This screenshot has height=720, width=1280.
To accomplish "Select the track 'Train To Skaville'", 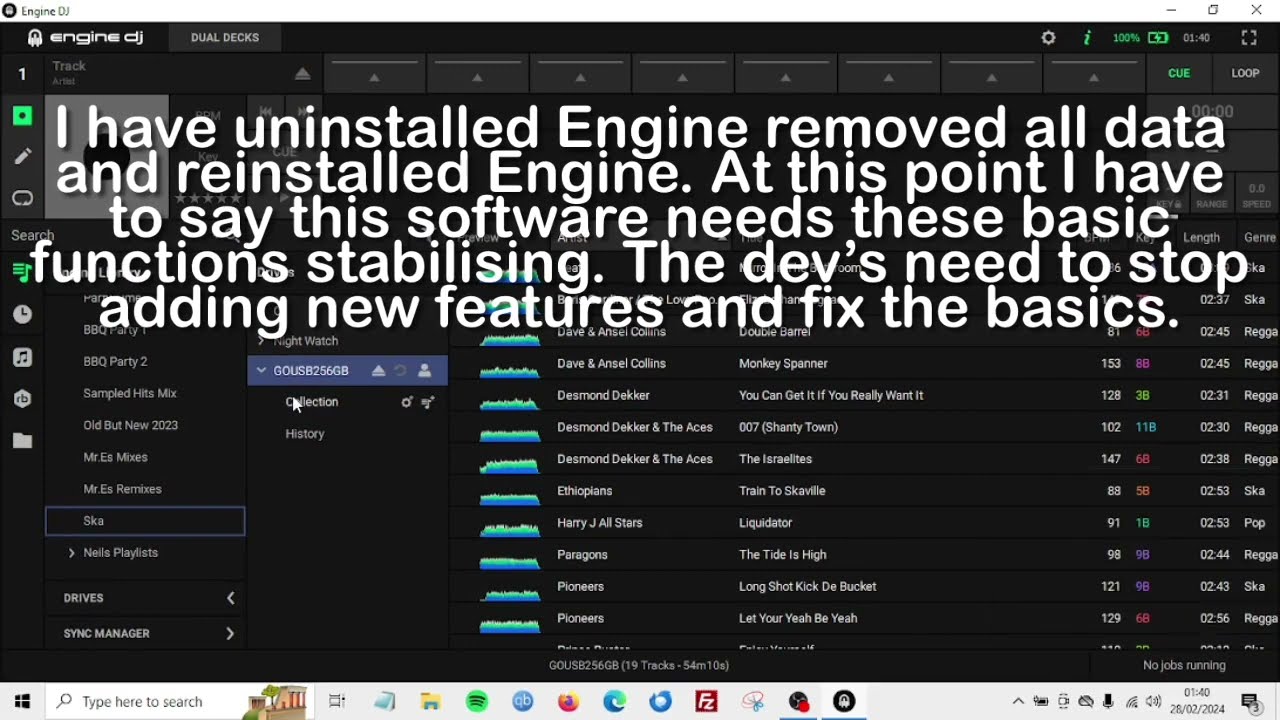I will coord(782,492).
